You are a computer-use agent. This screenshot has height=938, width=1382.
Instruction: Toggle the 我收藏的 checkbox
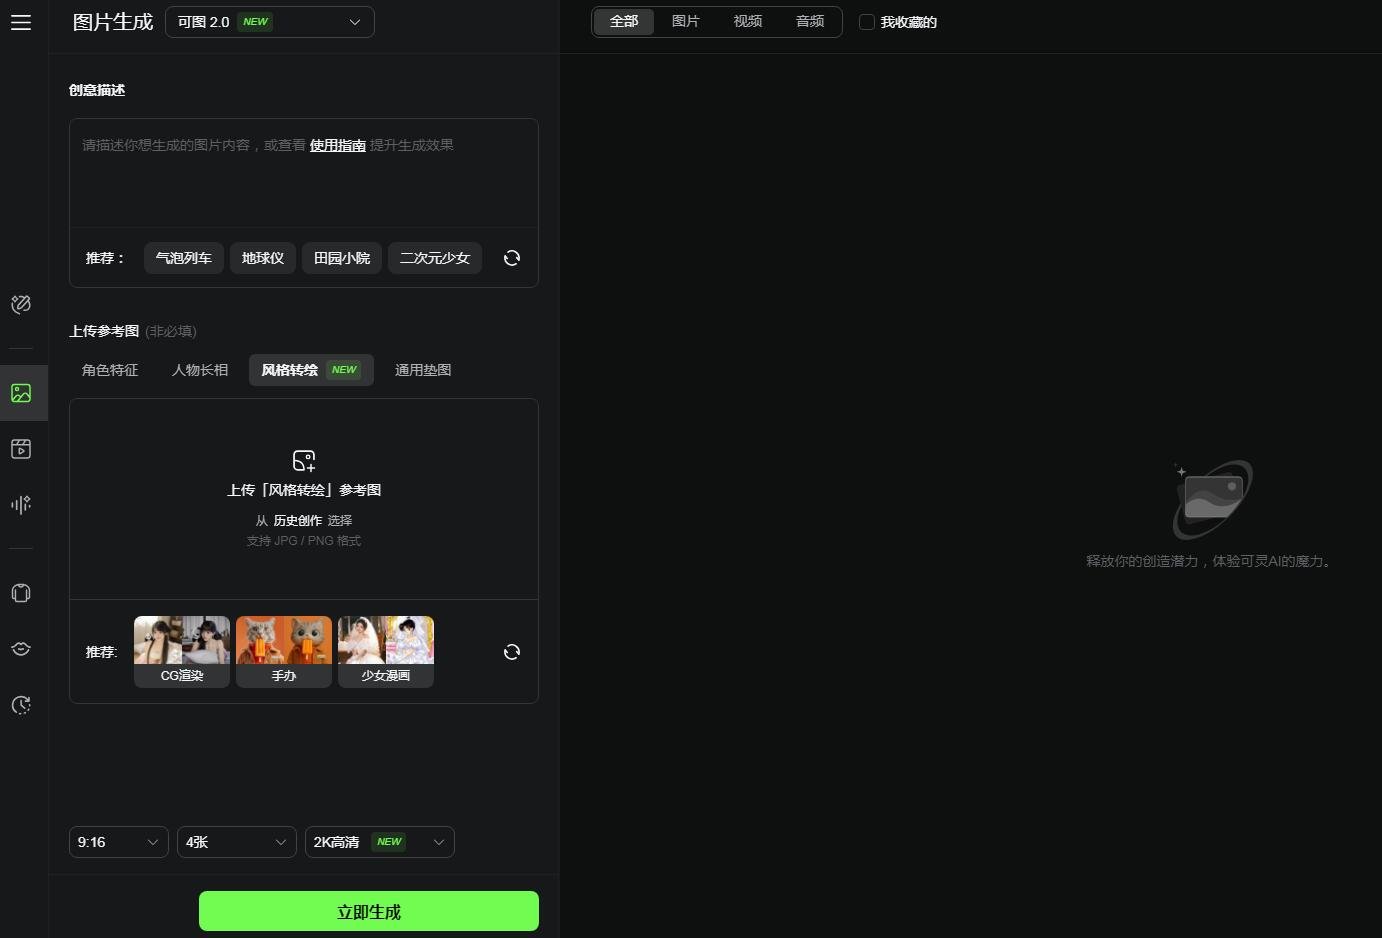click(x=867, y=22)
